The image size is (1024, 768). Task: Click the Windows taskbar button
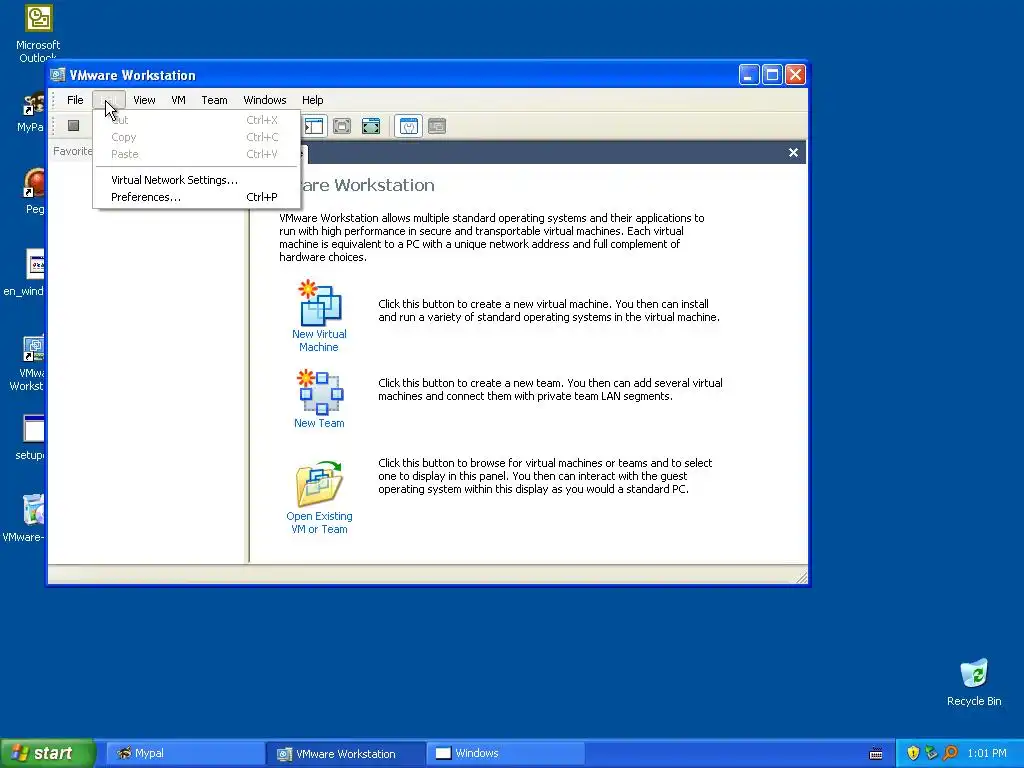(x=506, y=753)
